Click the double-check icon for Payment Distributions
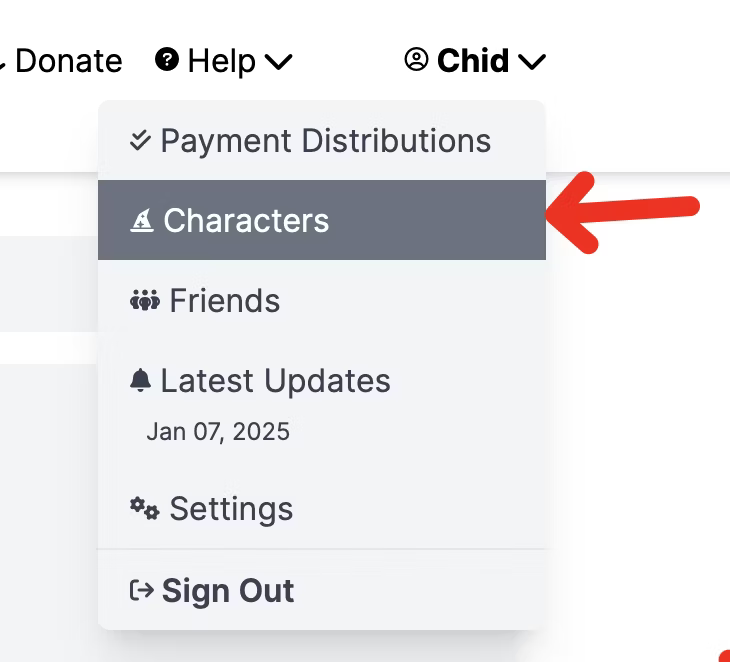This screenshot has height=662, width=730. (140, 140)
